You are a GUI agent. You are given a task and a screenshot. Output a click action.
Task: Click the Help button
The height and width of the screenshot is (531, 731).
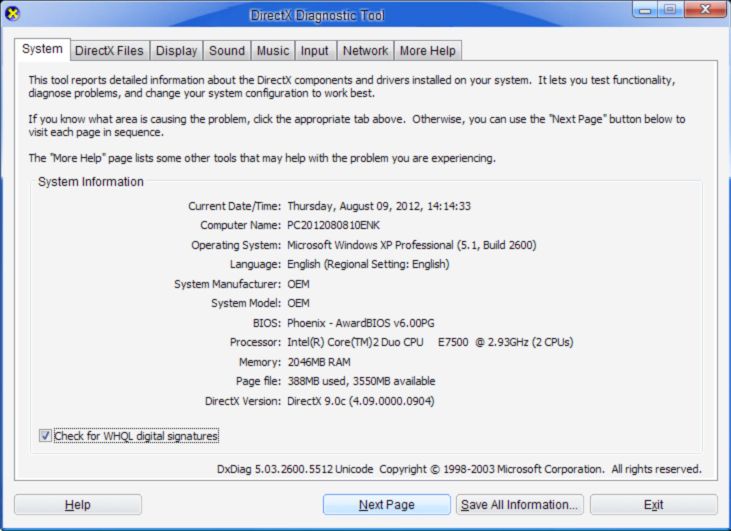(78, 504)
